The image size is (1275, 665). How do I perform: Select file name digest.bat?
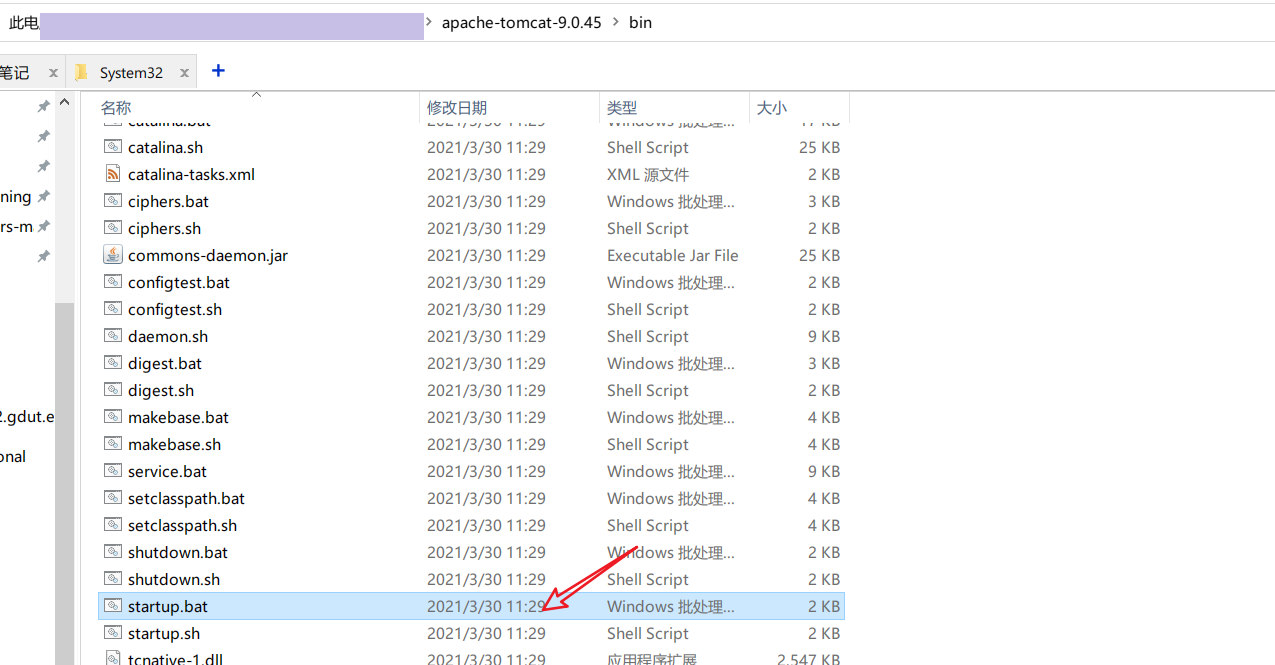(x=165, y=363)
